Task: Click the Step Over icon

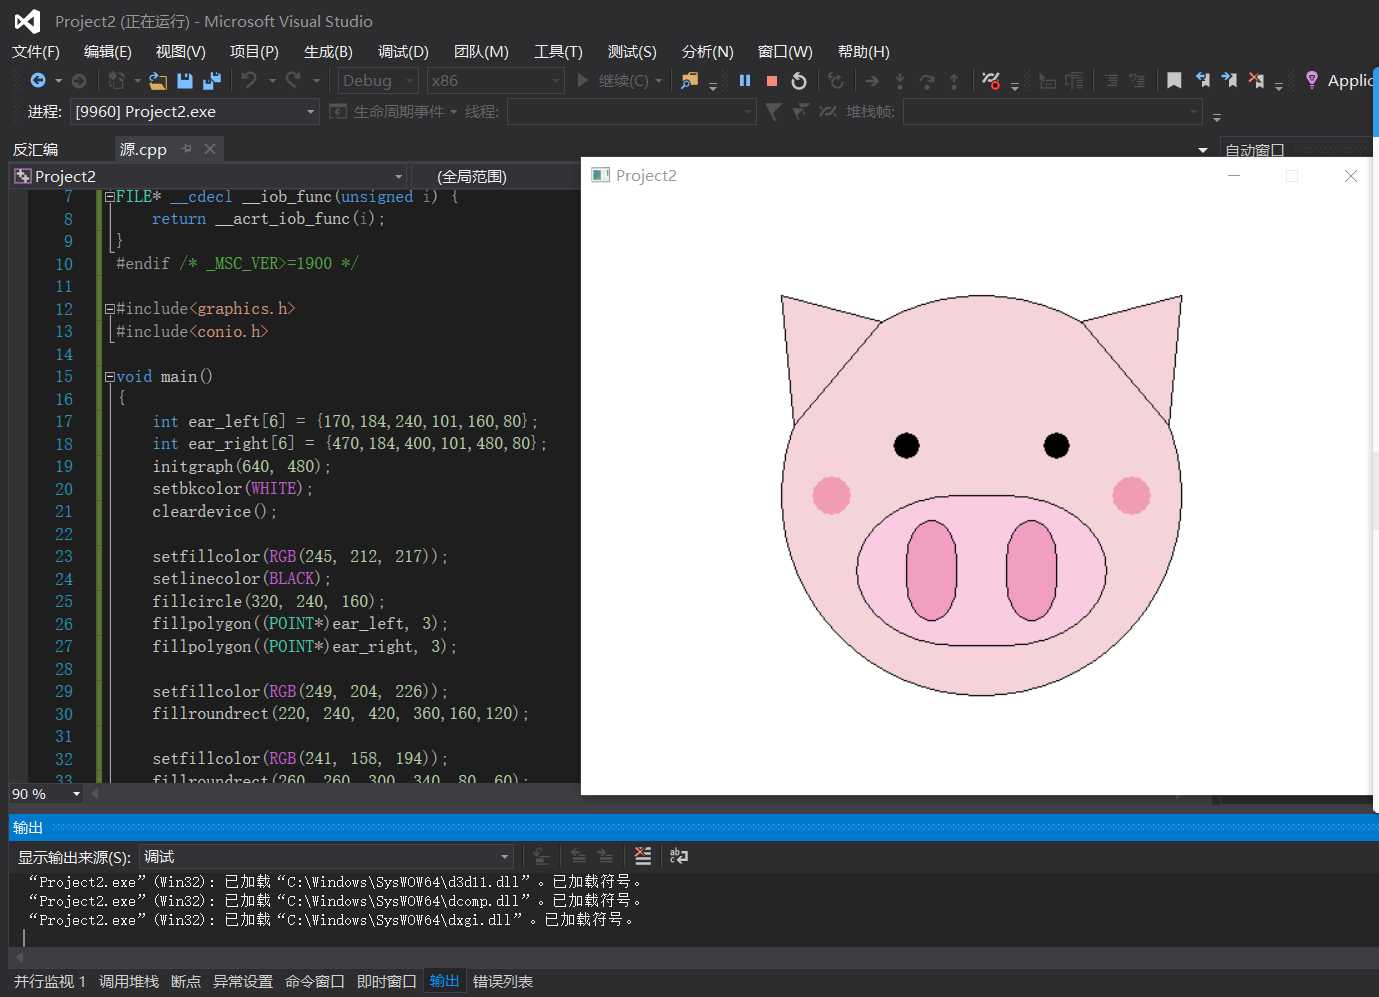Action: tap(927, 81)
